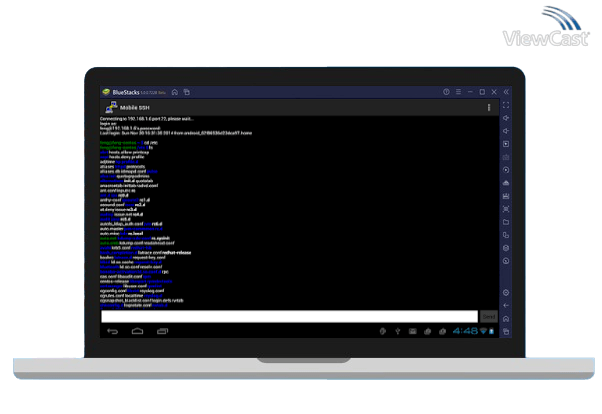Screen dimensions: 602x414
Task: Increase volume in BlueStacks sidebar
Action: click(x=506, y=118)
